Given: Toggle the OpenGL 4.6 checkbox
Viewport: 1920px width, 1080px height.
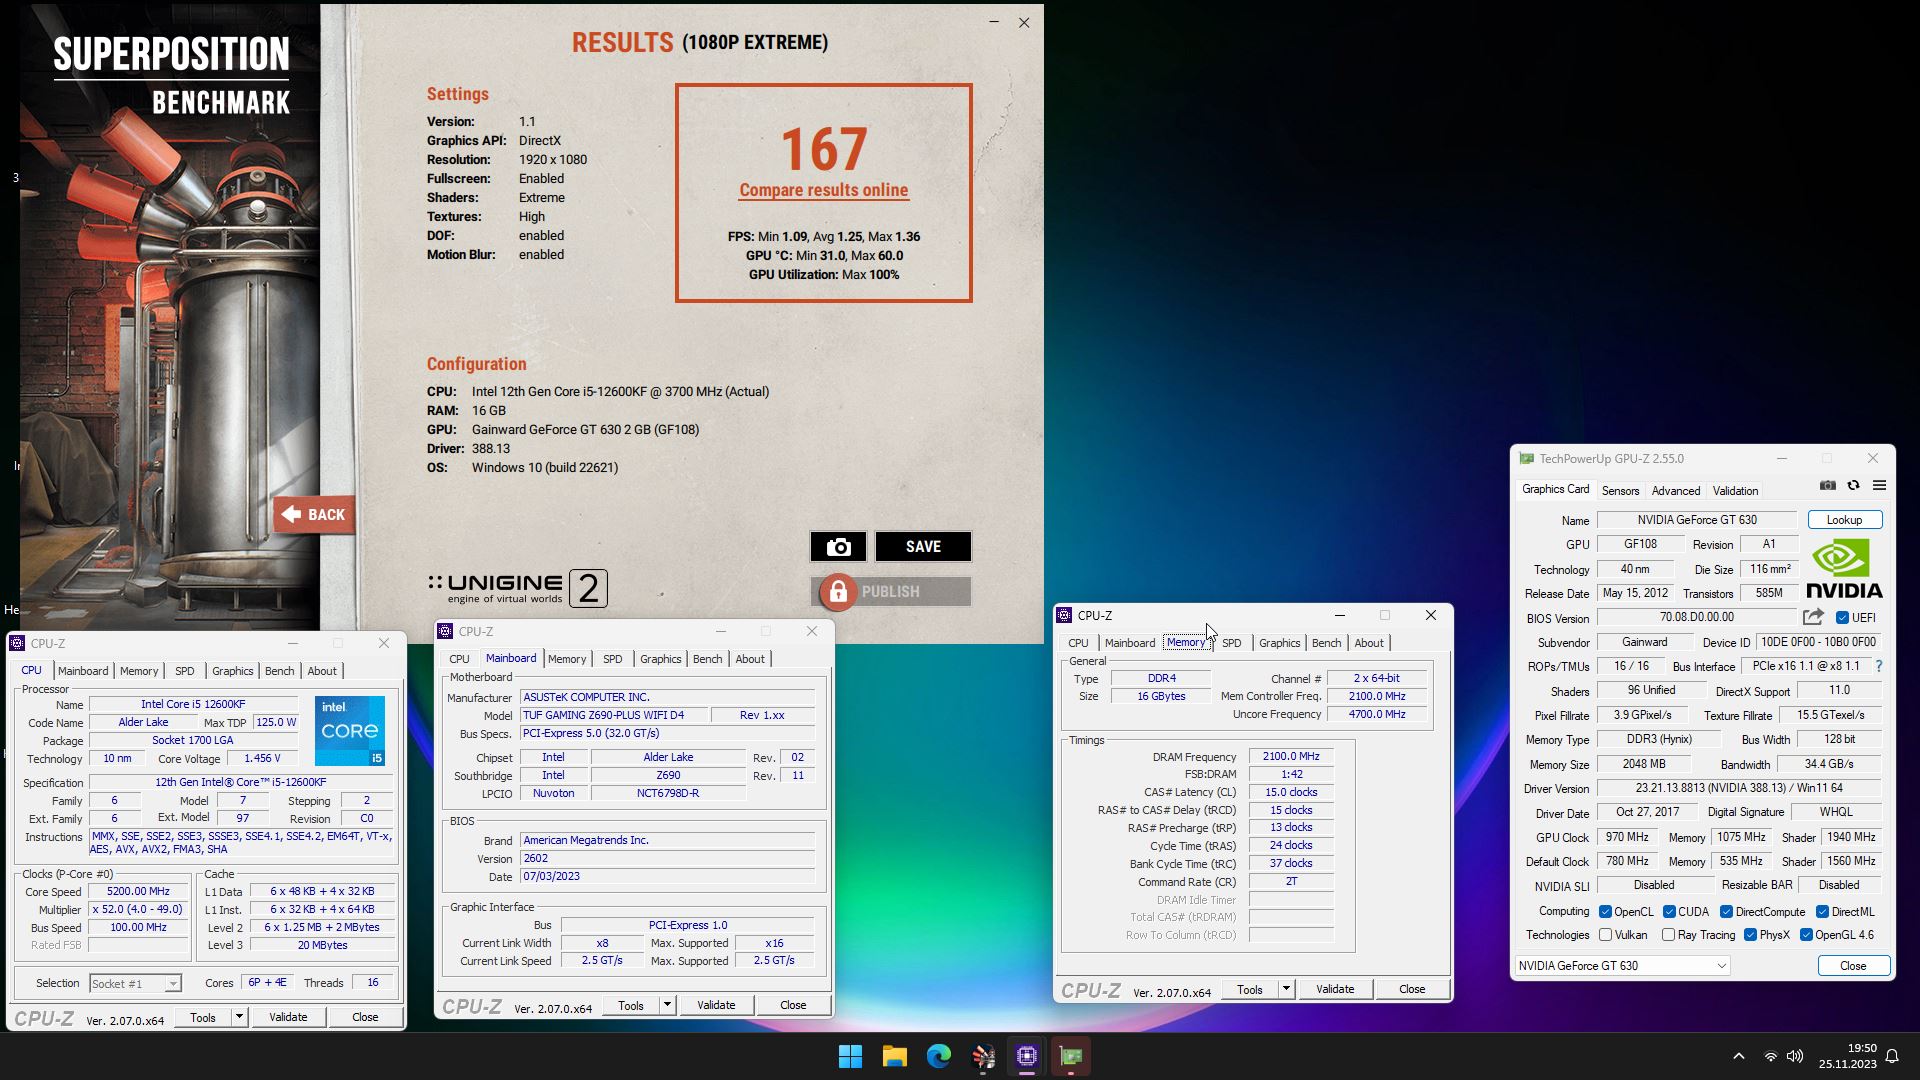Looking at the screenshot, I should coord(1806,935).
